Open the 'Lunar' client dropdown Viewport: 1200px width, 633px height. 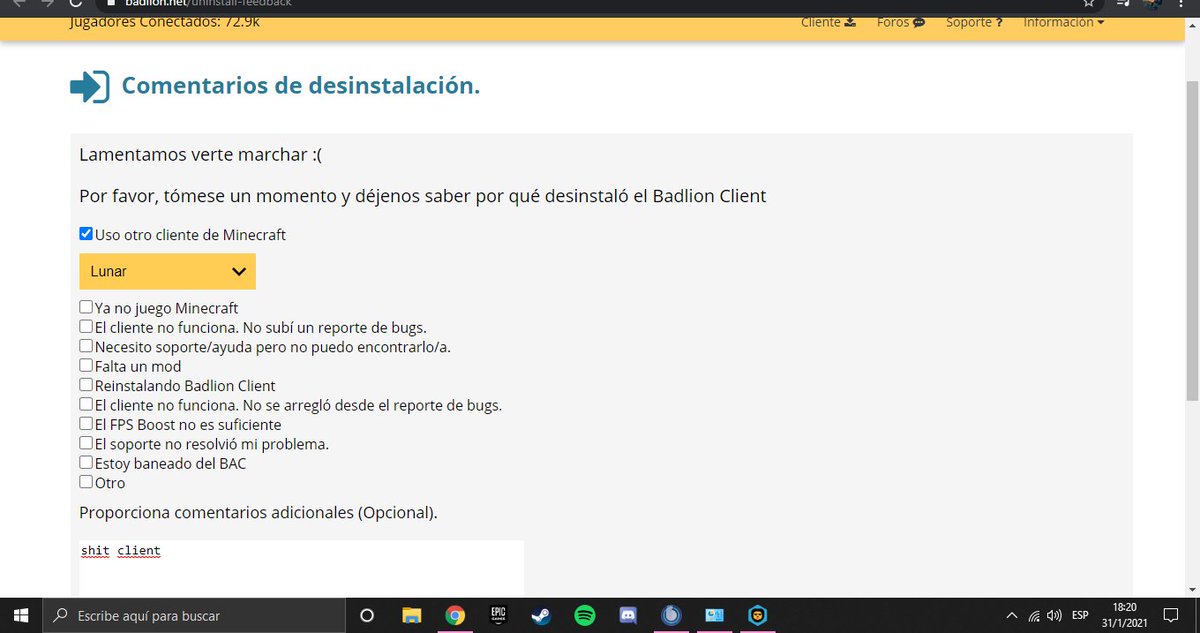point(167,271)
